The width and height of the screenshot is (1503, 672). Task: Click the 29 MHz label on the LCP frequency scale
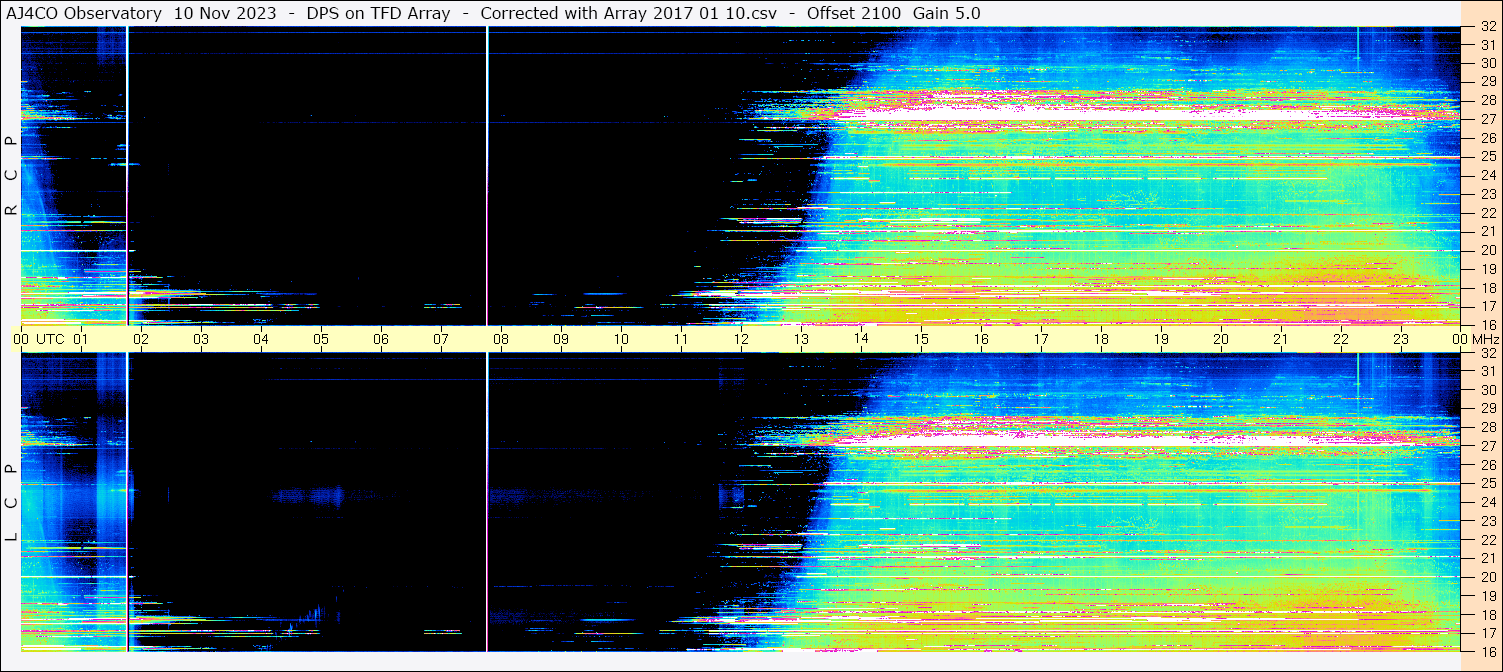[1487, 409]
